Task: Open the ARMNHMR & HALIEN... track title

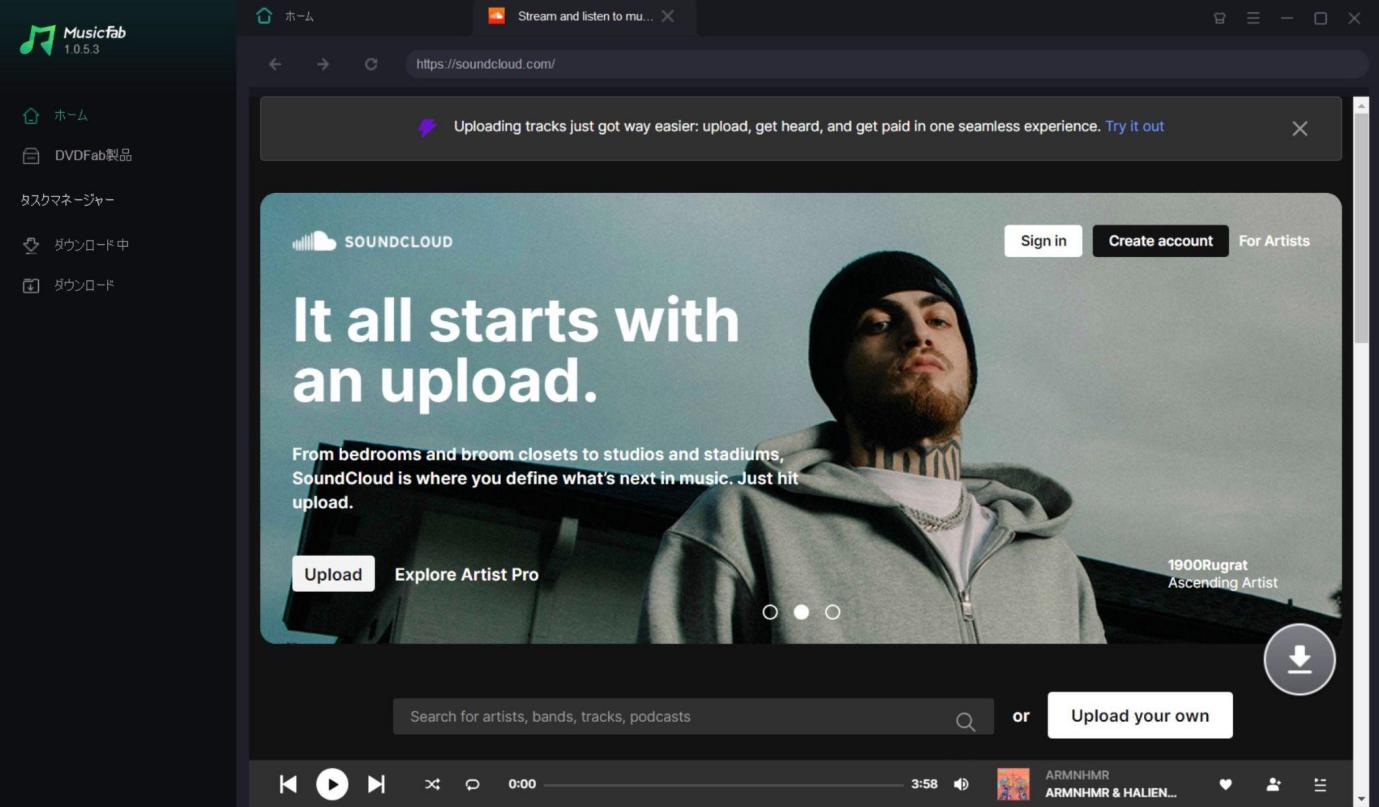Action: click(1111, 793)
